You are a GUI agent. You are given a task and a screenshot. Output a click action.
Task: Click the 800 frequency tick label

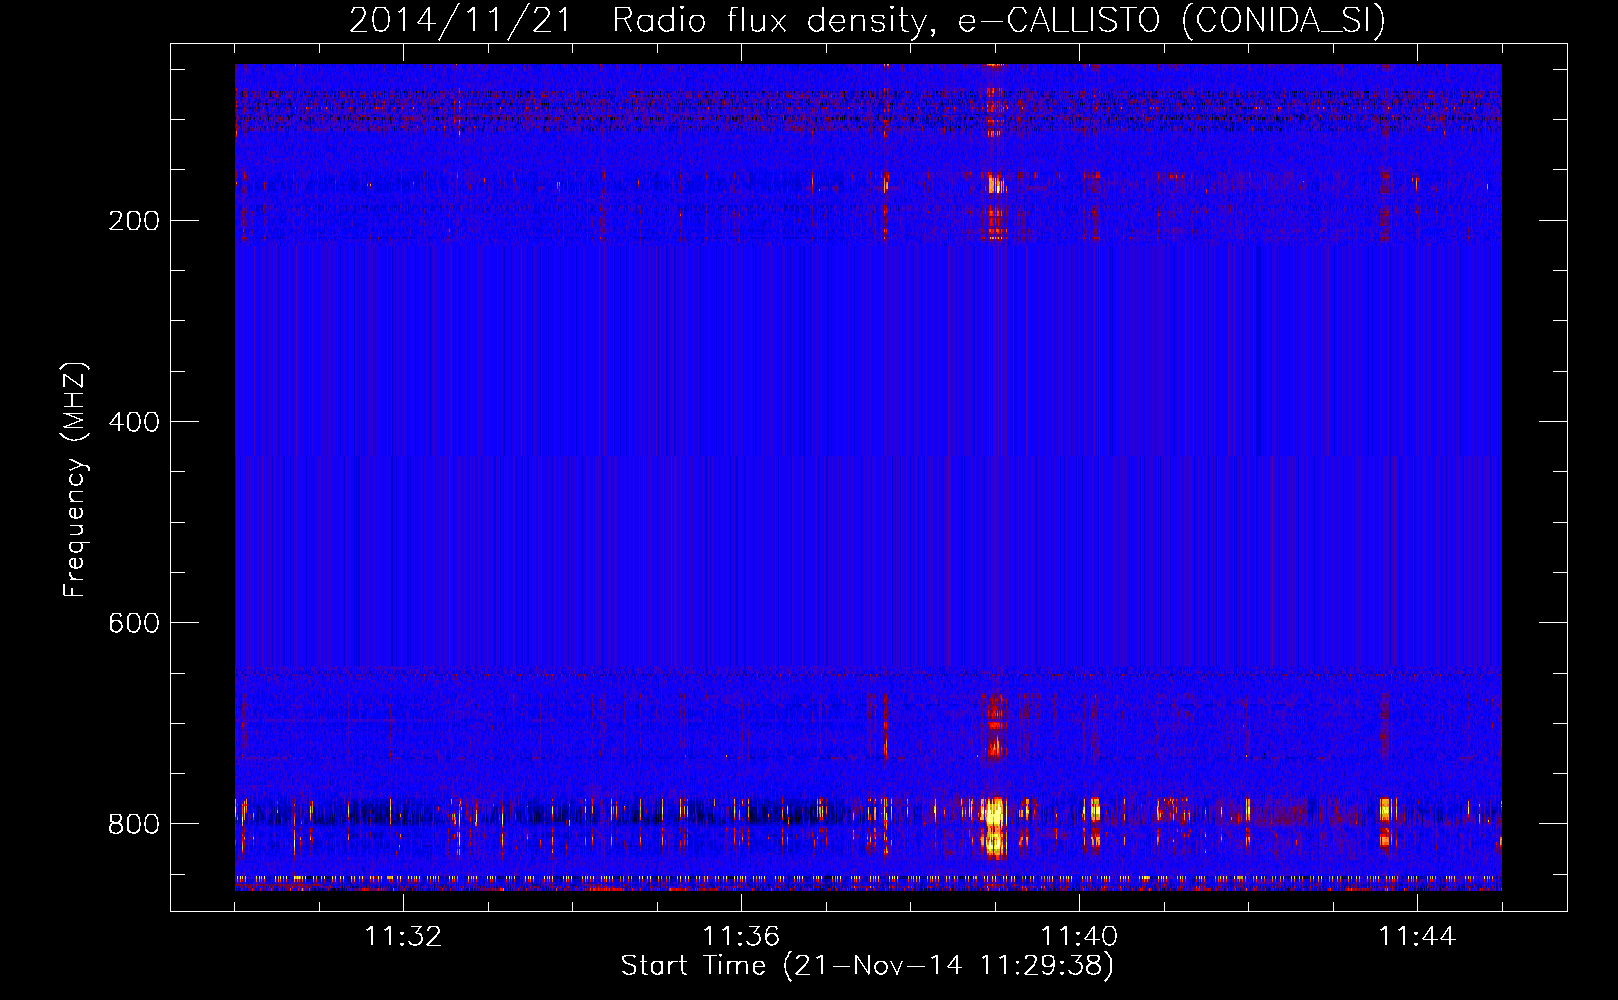click(x=134, y=824)
